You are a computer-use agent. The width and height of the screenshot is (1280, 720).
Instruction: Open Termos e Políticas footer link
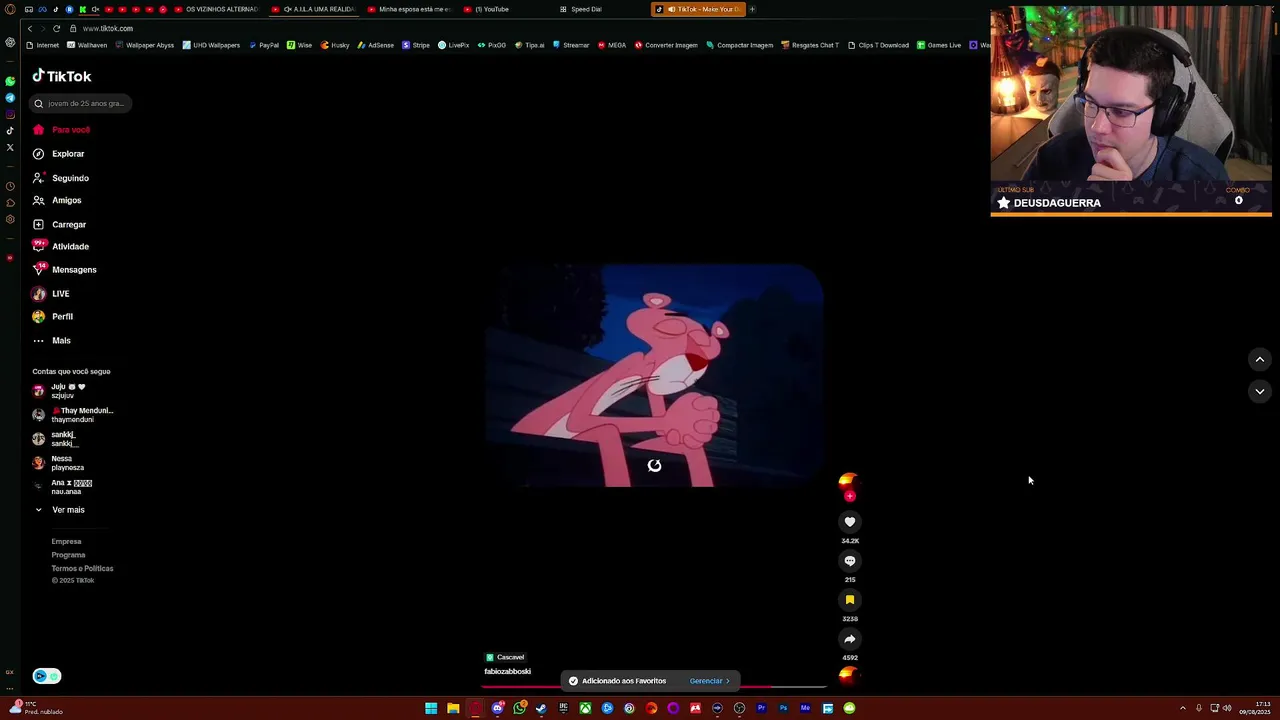[x=82, y=569]
